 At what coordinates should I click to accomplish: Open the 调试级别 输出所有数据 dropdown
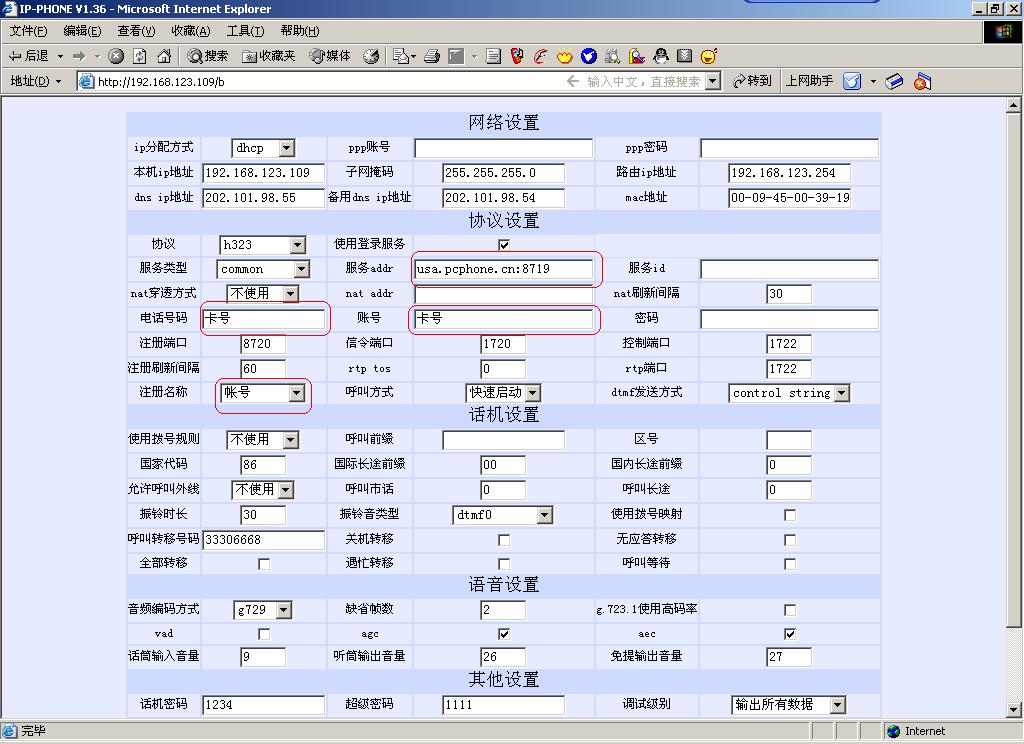pos(788,705)
